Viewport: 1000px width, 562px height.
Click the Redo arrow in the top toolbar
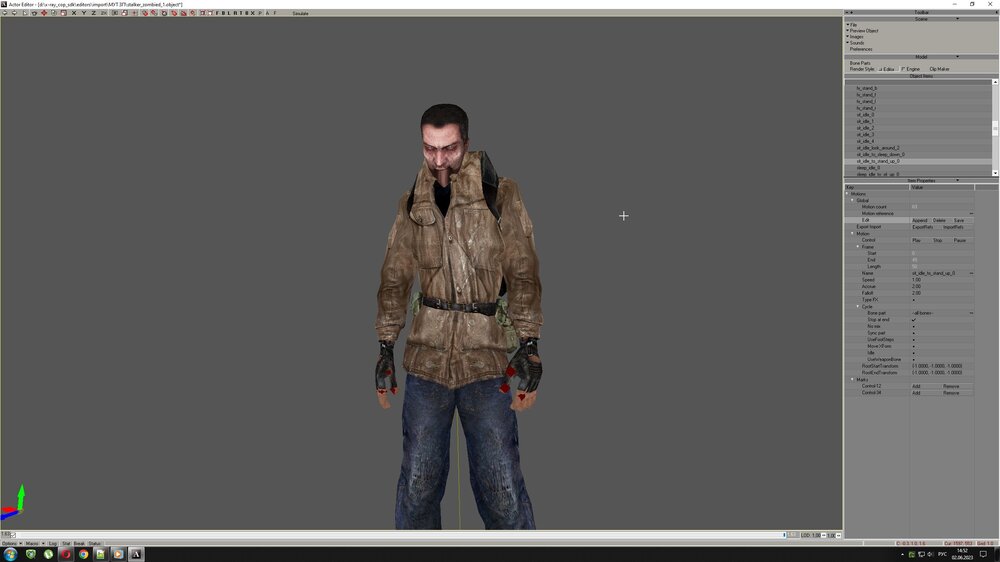(14, 13)
